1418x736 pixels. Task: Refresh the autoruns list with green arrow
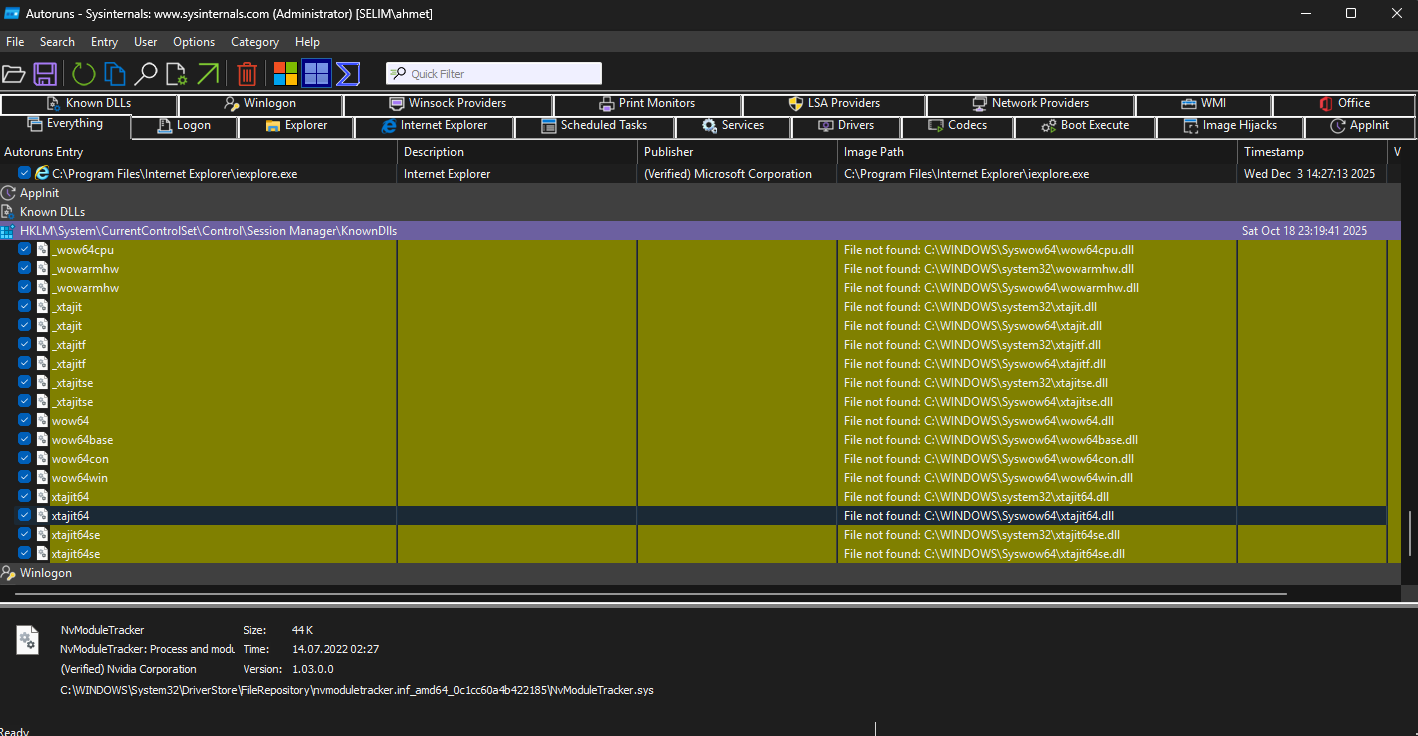[x=84, y=74]
